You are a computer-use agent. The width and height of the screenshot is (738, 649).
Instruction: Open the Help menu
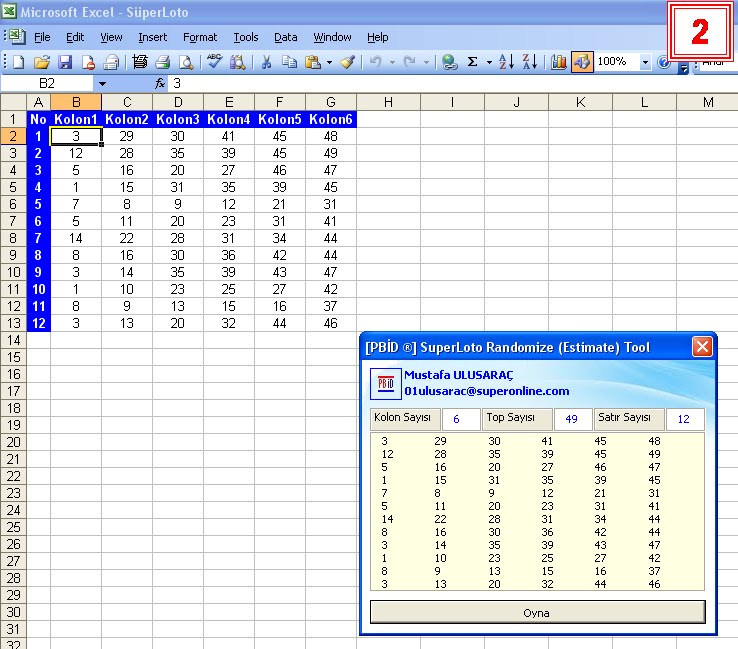(x=377, y=37)
